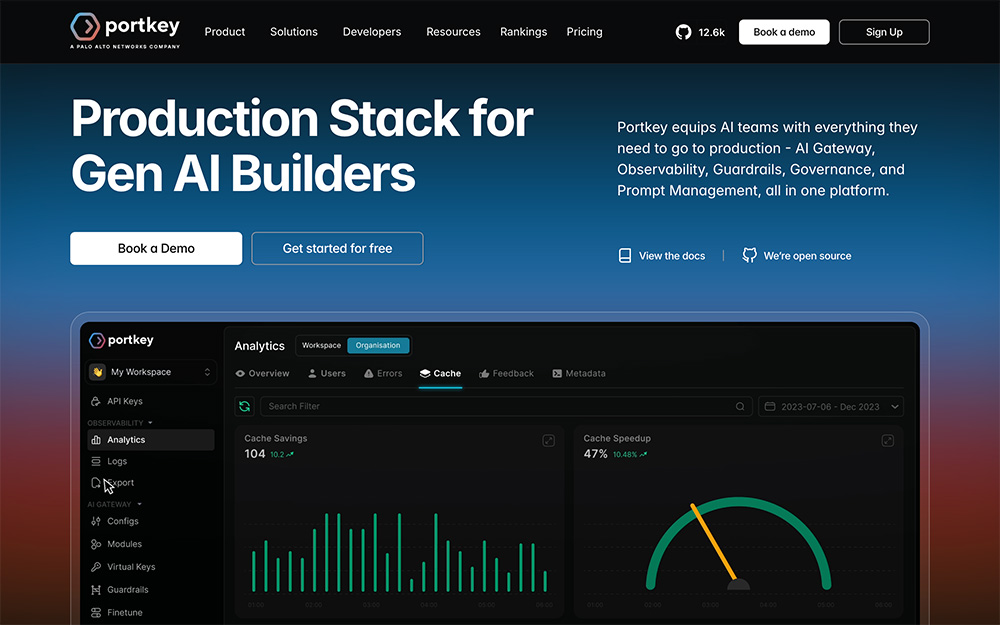Switch analytics scope to Workspace
The height and width of the screenshot is (625, 1000).
[x=321, y=345]
